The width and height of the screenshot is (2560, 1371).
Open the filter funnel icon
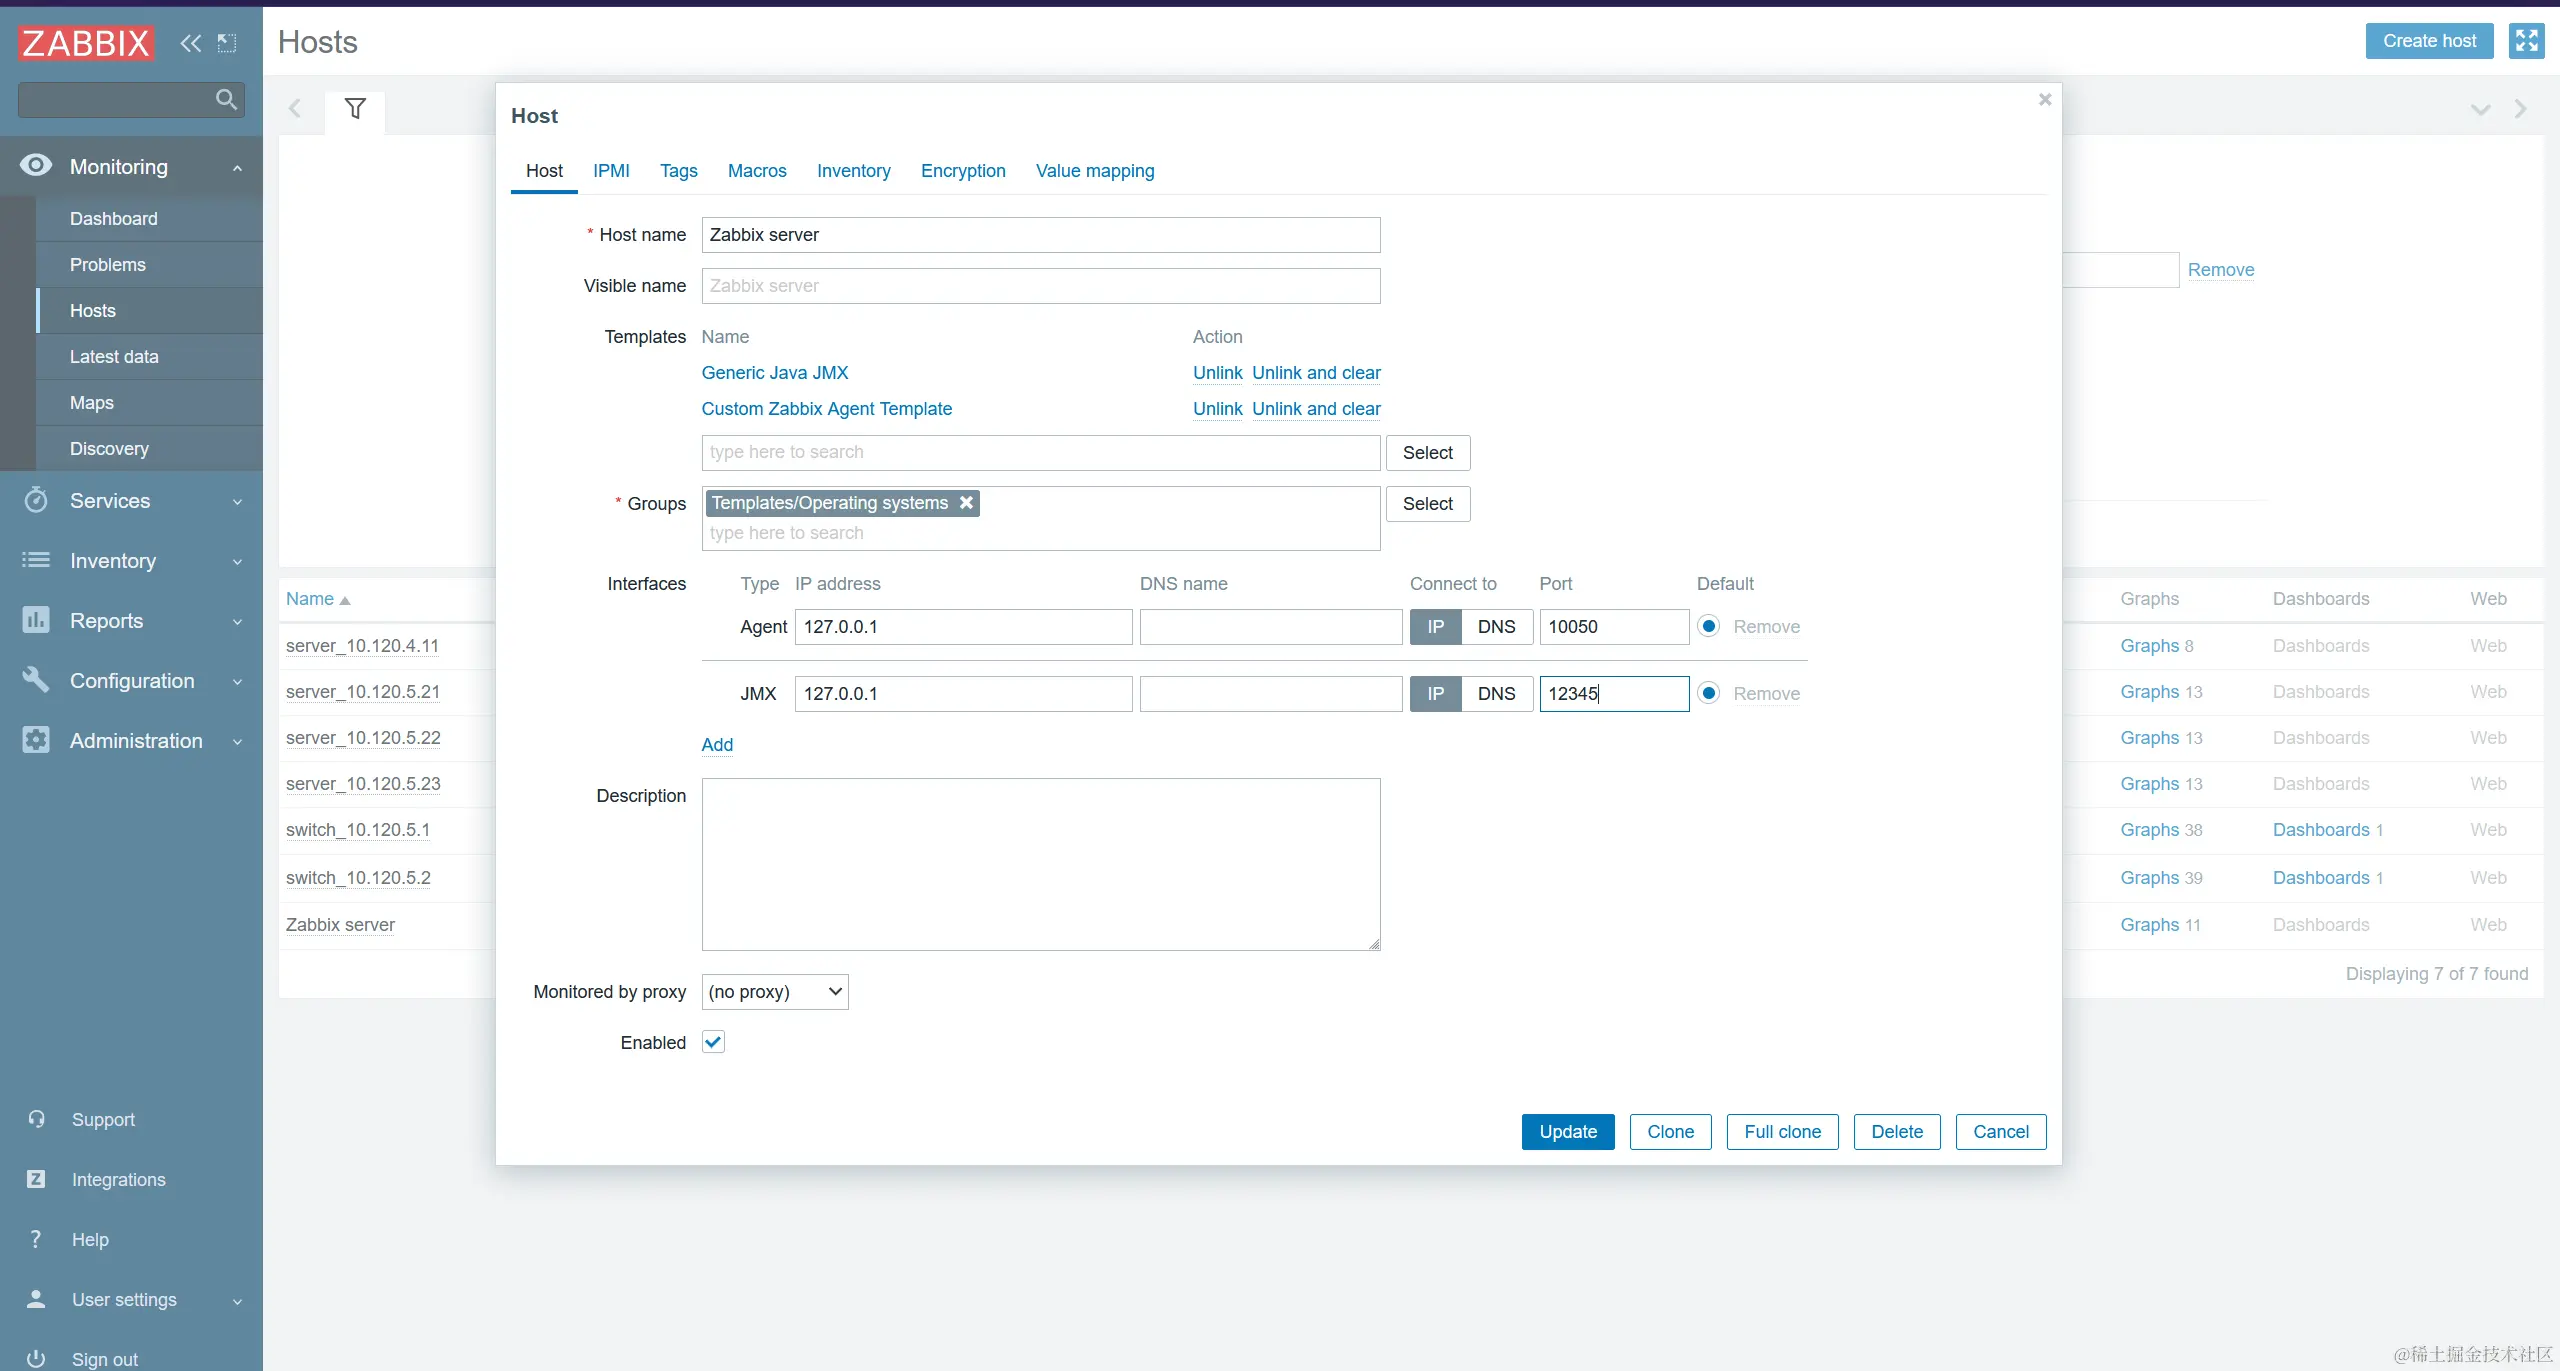coord(355,108)
